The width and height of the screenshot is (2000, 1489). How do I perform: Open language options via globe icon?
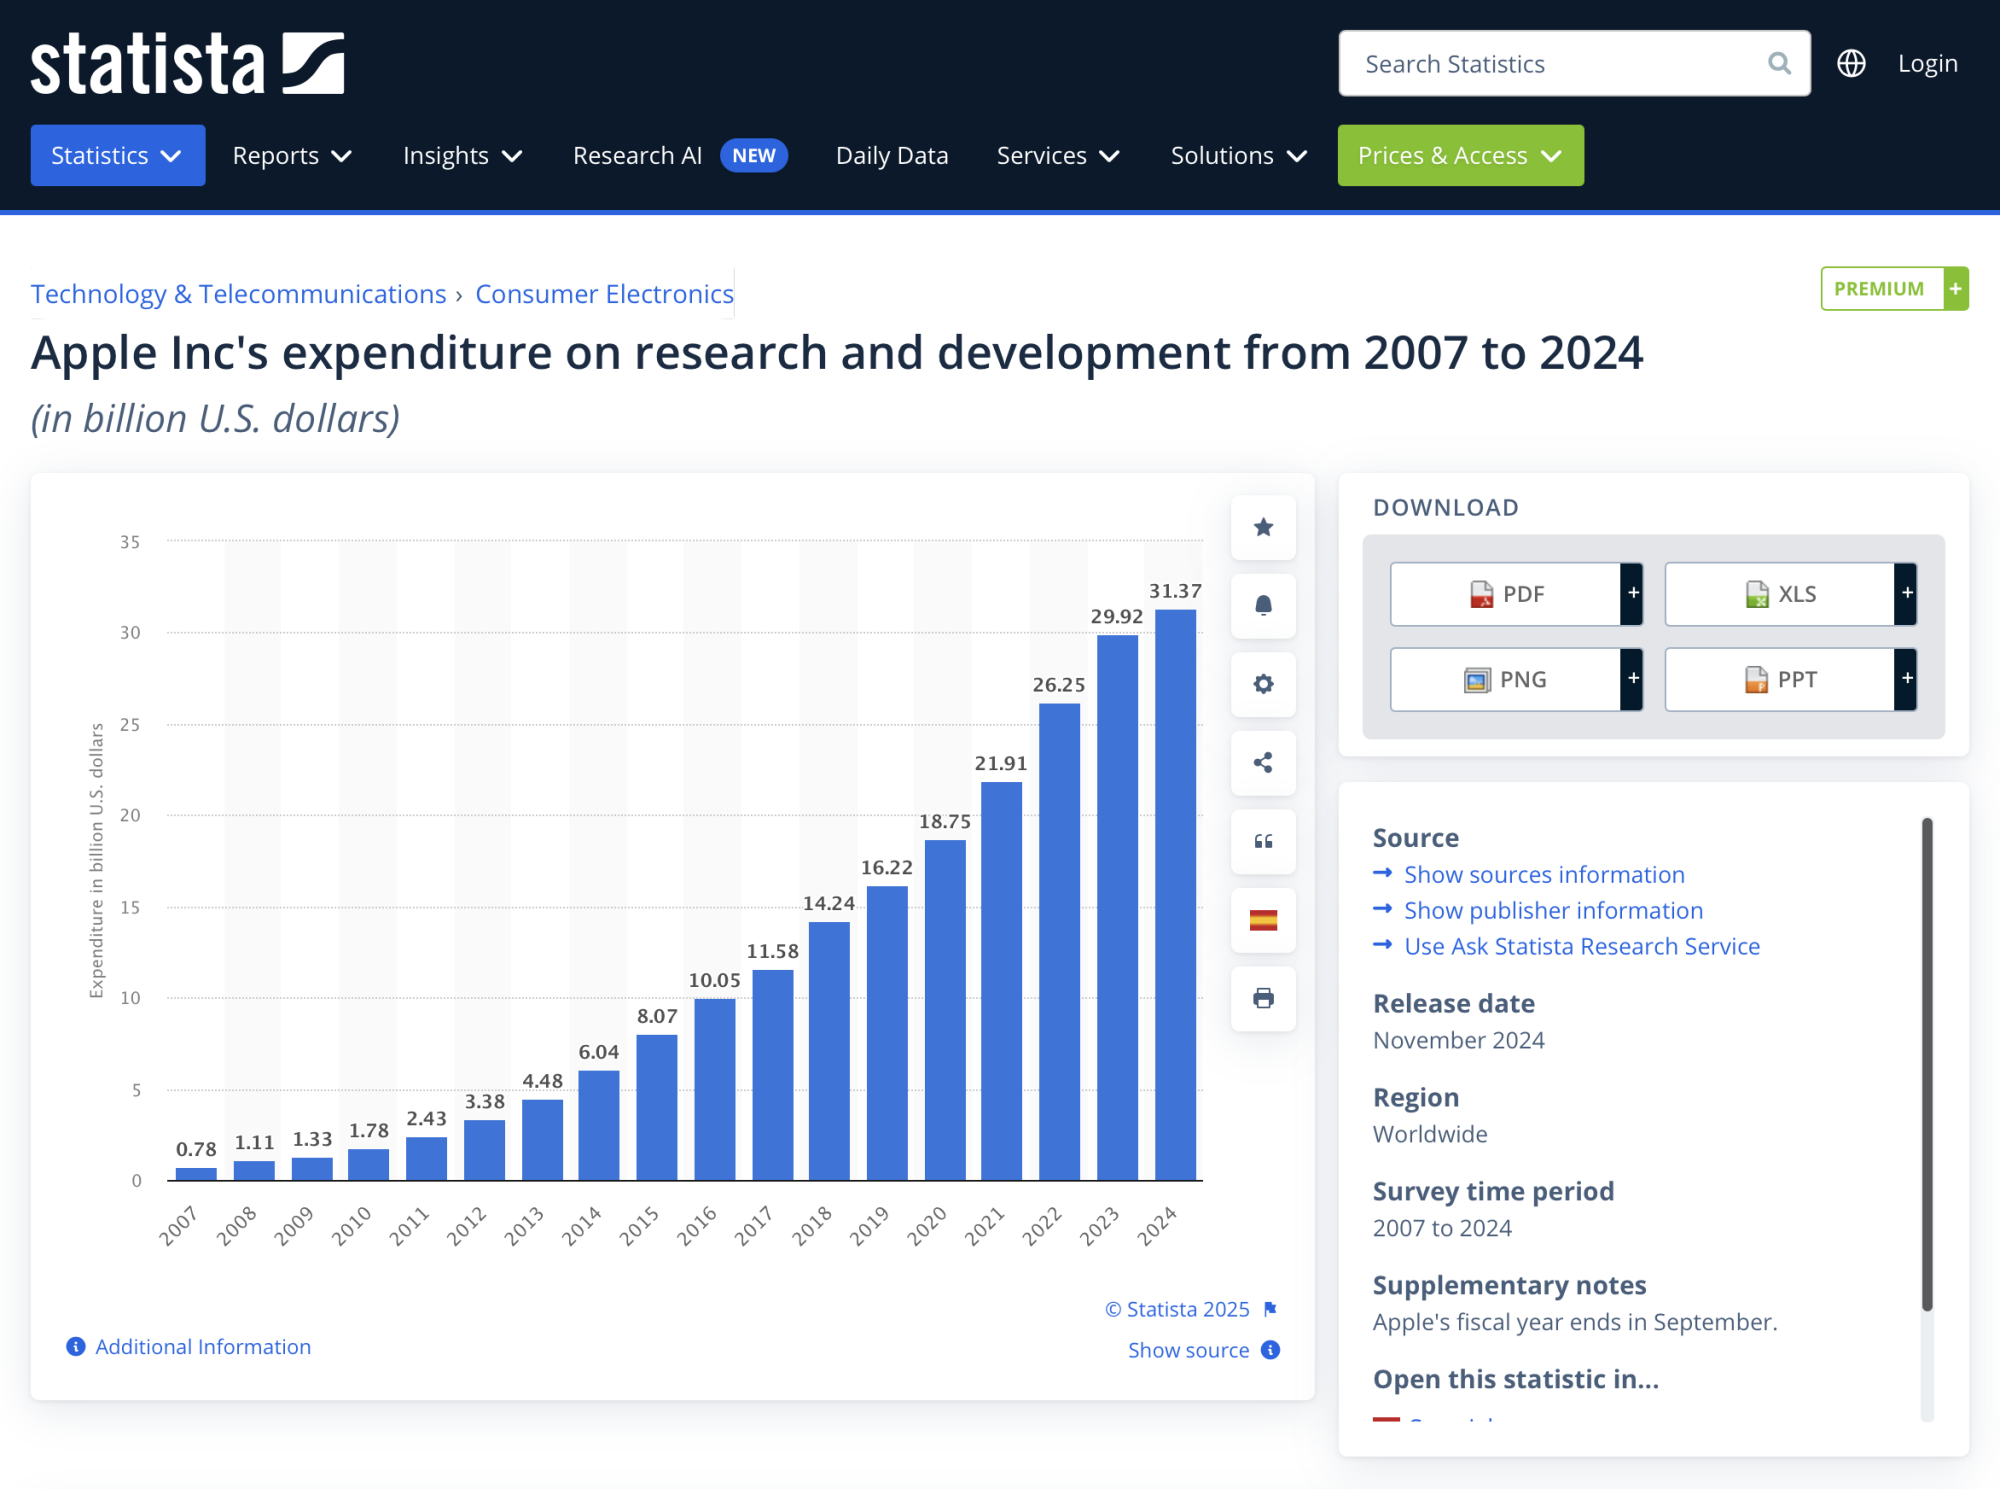pos(1850,63)
